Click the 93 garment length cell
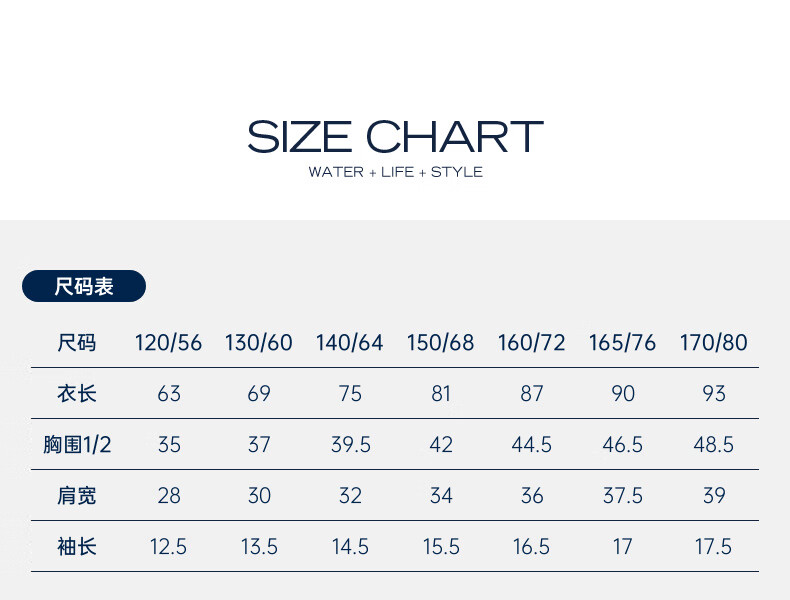790x600 pixels. click(714, 393)
